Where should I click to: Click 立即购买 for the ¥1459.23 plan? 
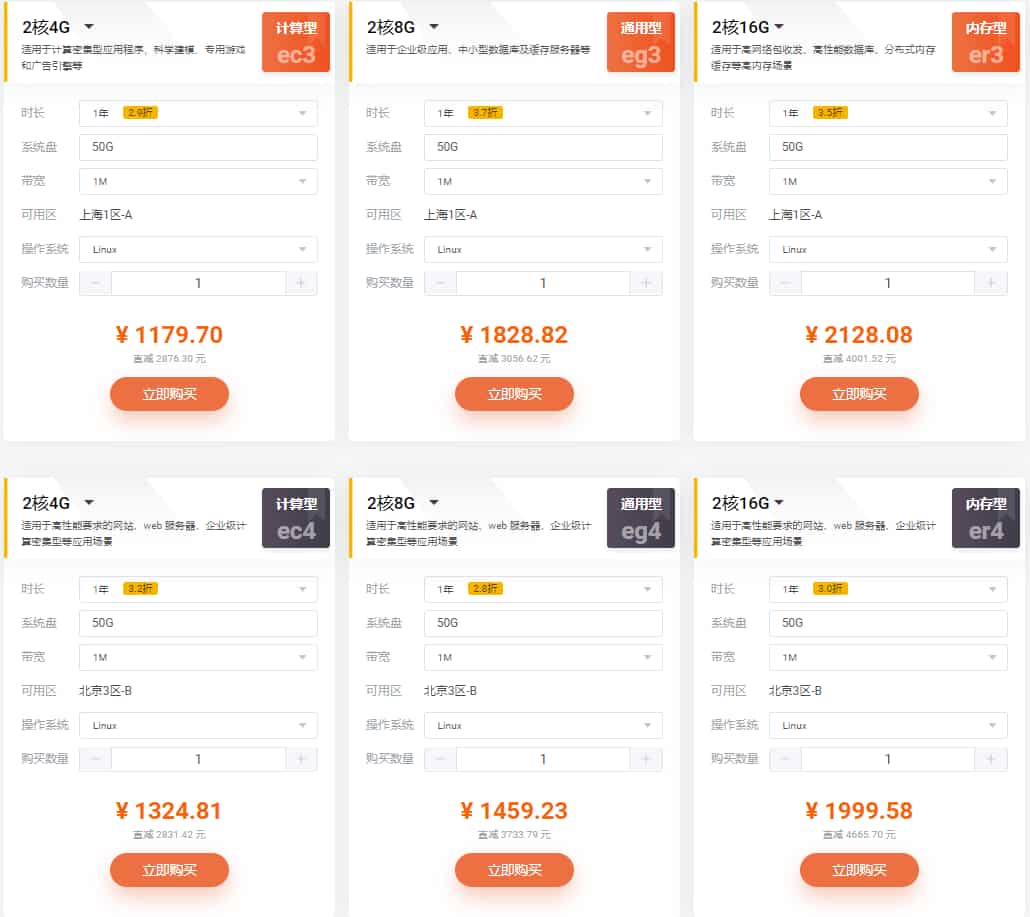(x=514, y=870)
